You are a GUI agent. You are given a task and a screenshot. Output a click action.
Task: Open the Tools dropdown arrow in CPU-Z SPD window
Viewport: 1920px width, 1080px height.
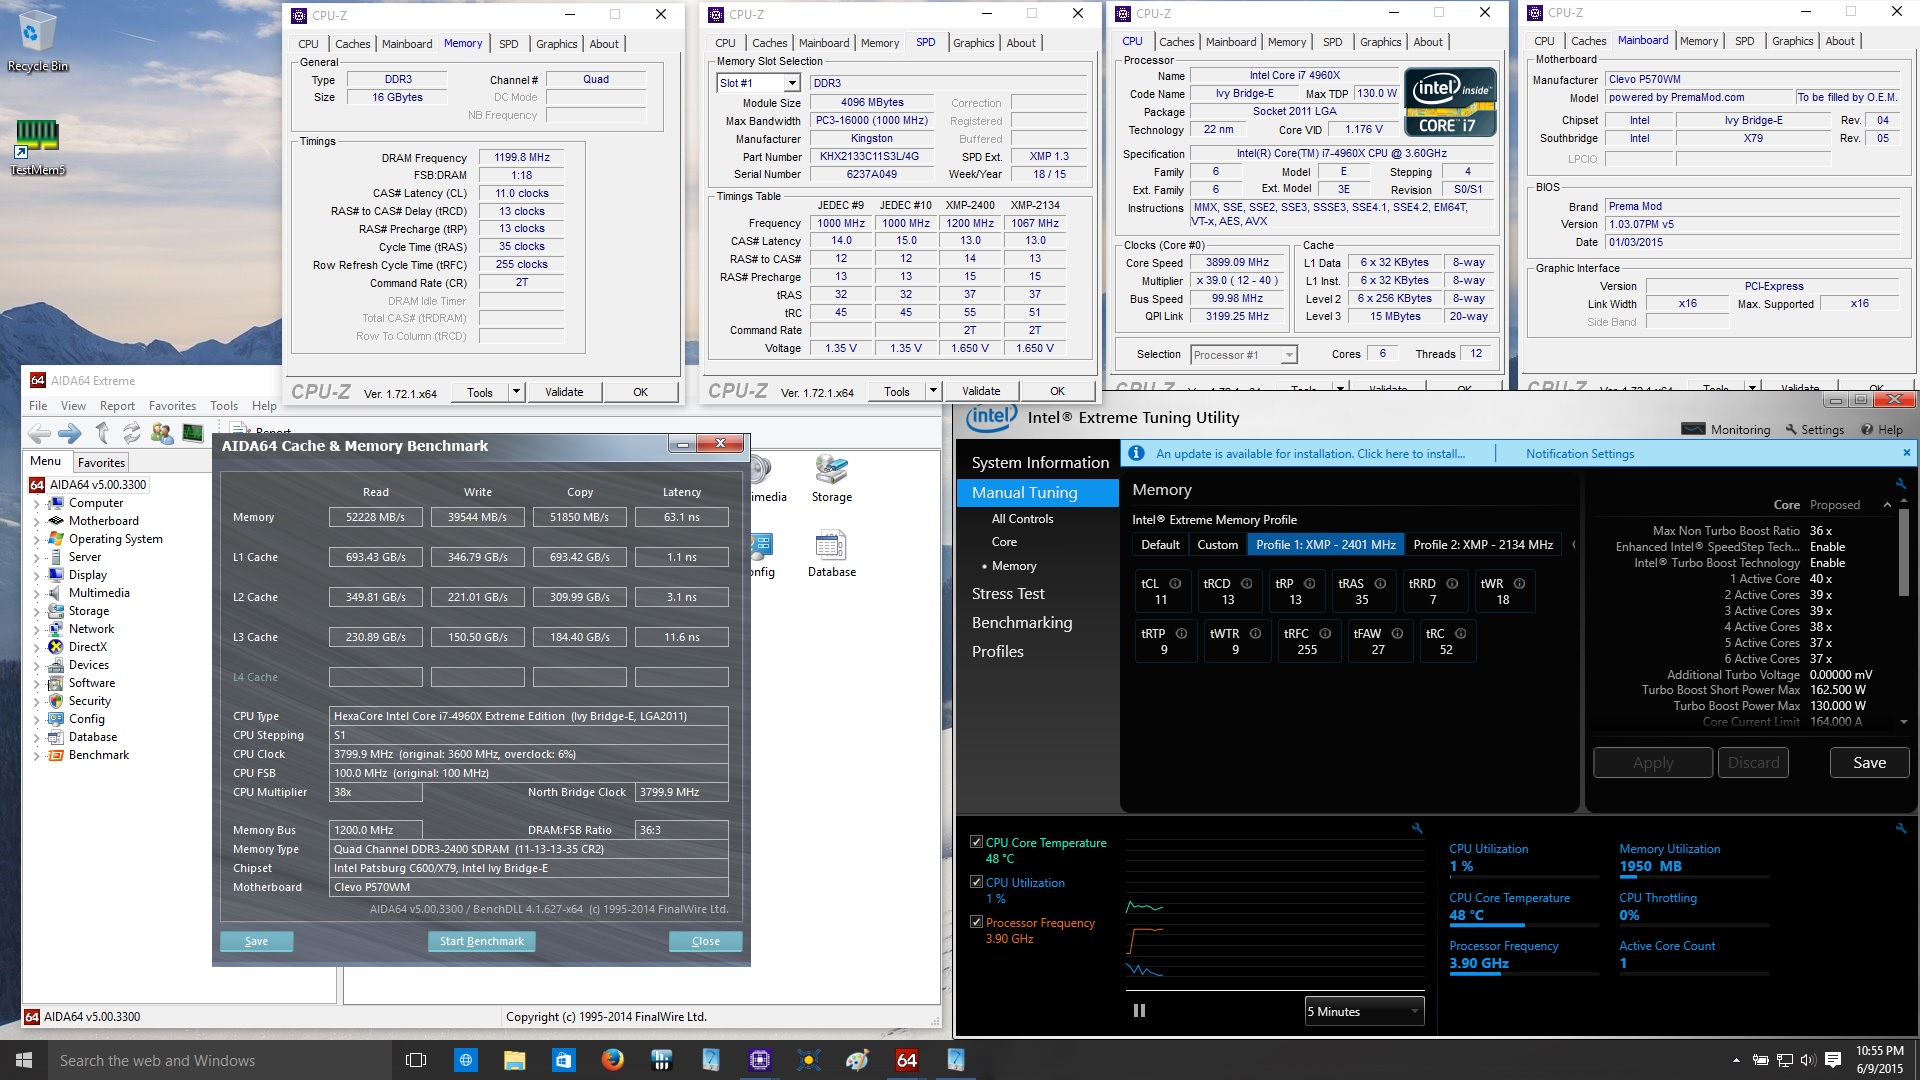pos(934,391)
